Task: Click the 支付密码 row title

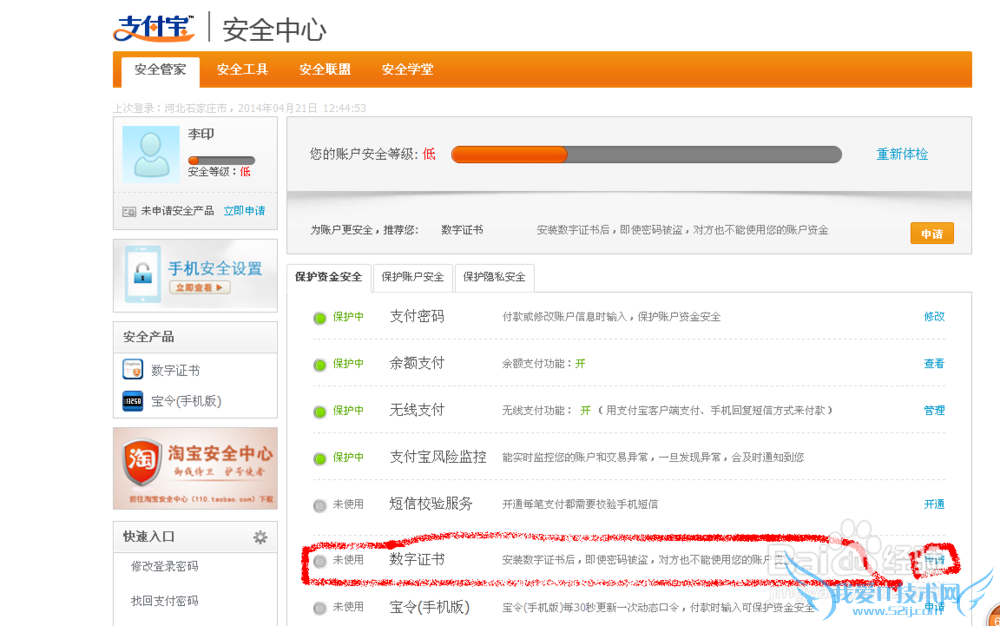Action: pos(417,316)
